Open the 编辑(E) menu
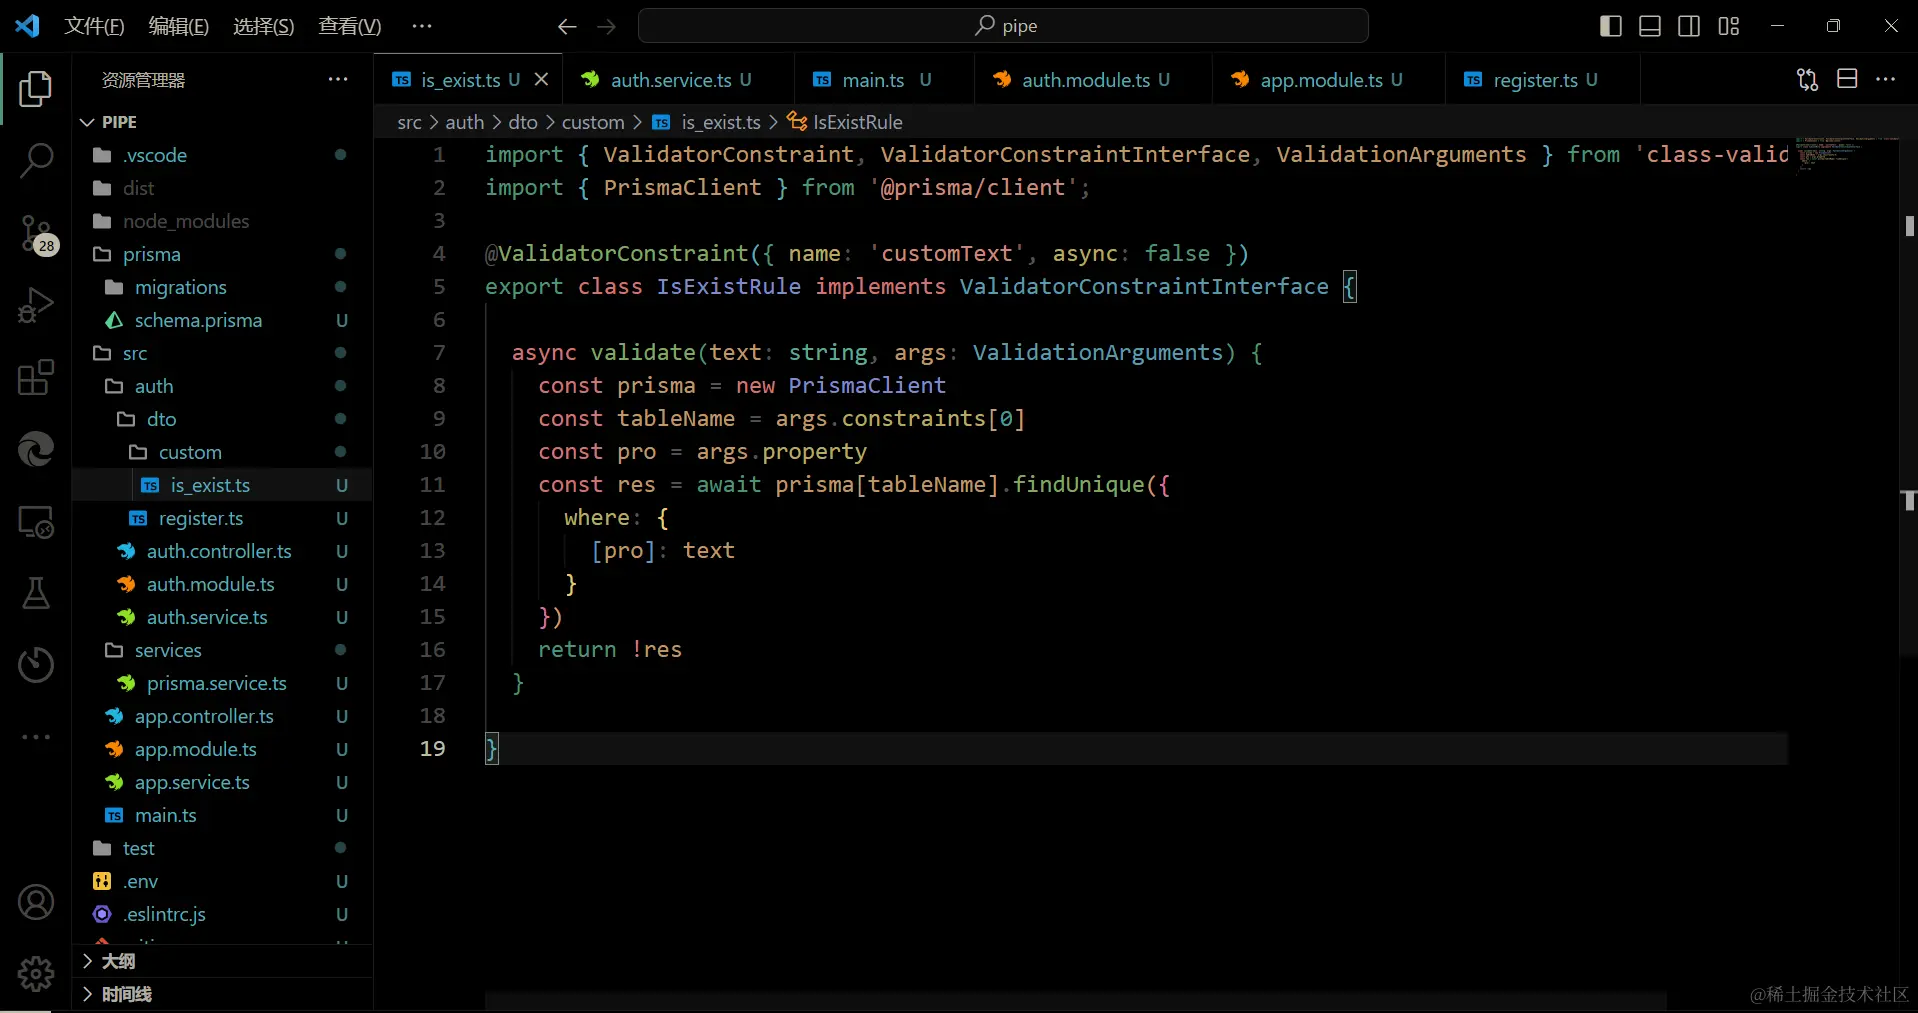 point(179,26)
